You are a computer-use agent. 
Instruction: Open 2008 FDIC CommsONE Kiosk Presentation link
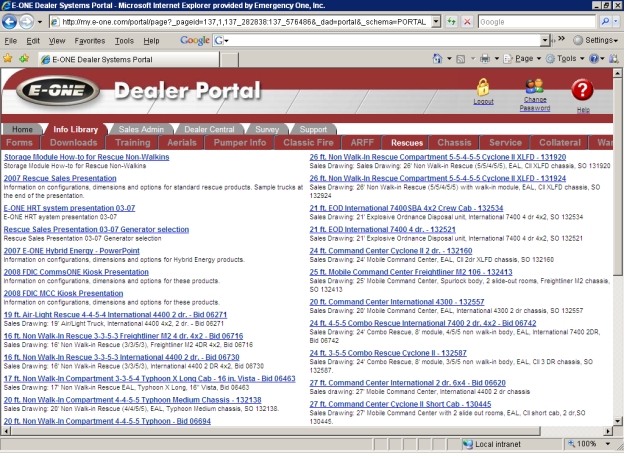(x=76, y=272)
